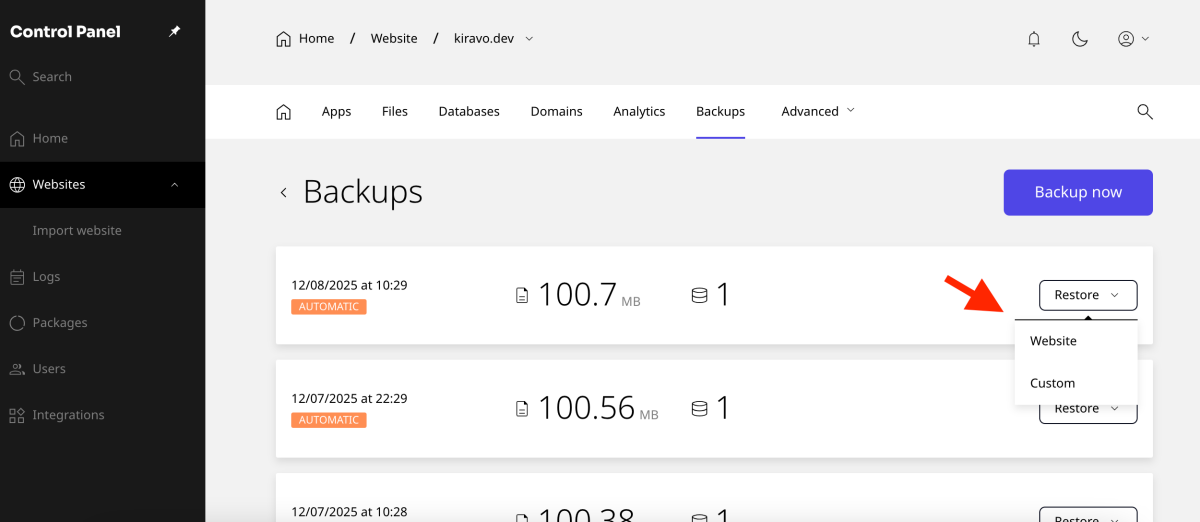The image size is (1200, 522).
Task: Switch to the Databases tab
Action: pos(469,111)
